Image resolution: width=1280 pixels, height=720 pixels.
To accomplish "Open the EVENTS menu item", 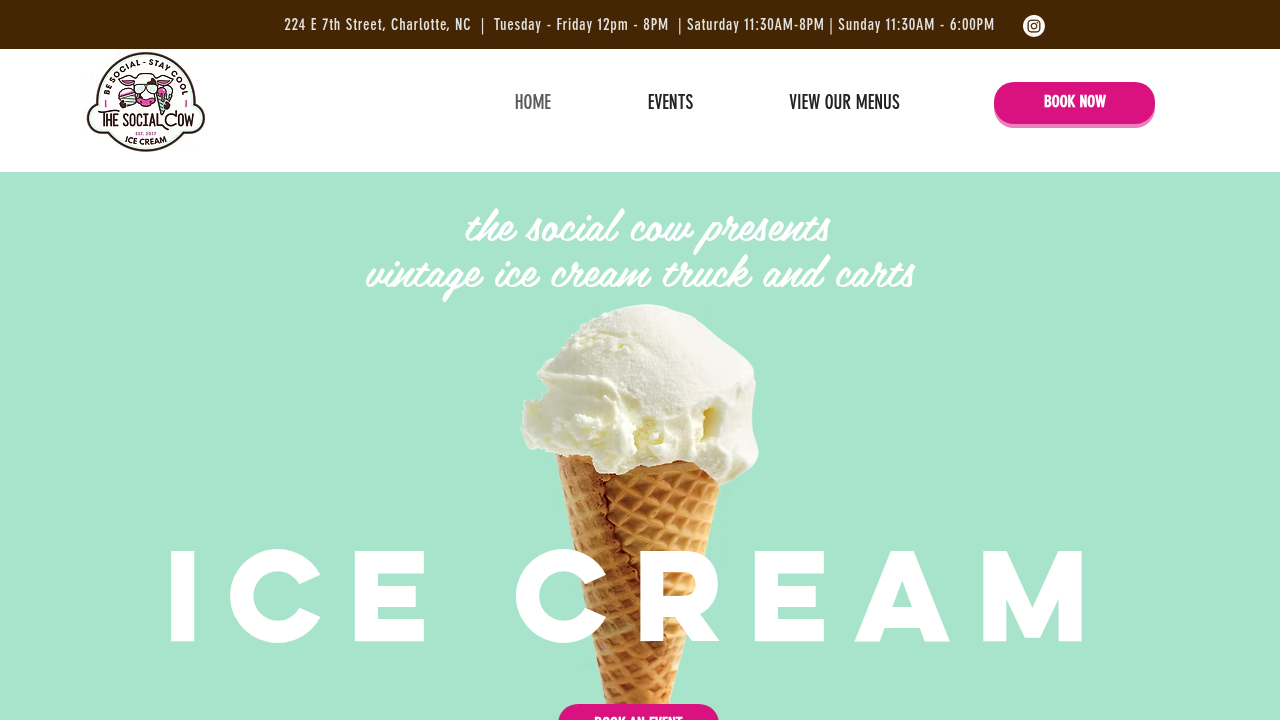I will 670,102.
